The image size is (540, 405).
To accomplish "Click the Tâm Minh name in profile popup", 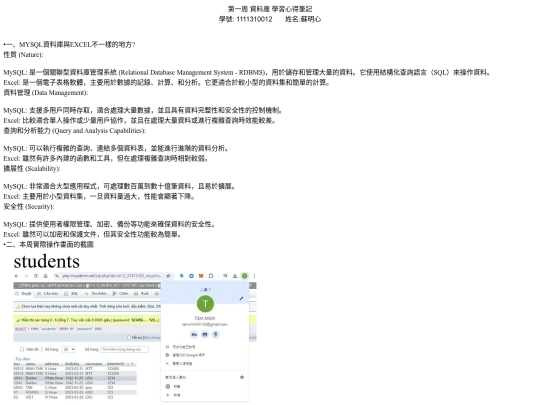I will click(x=205, y=318).
